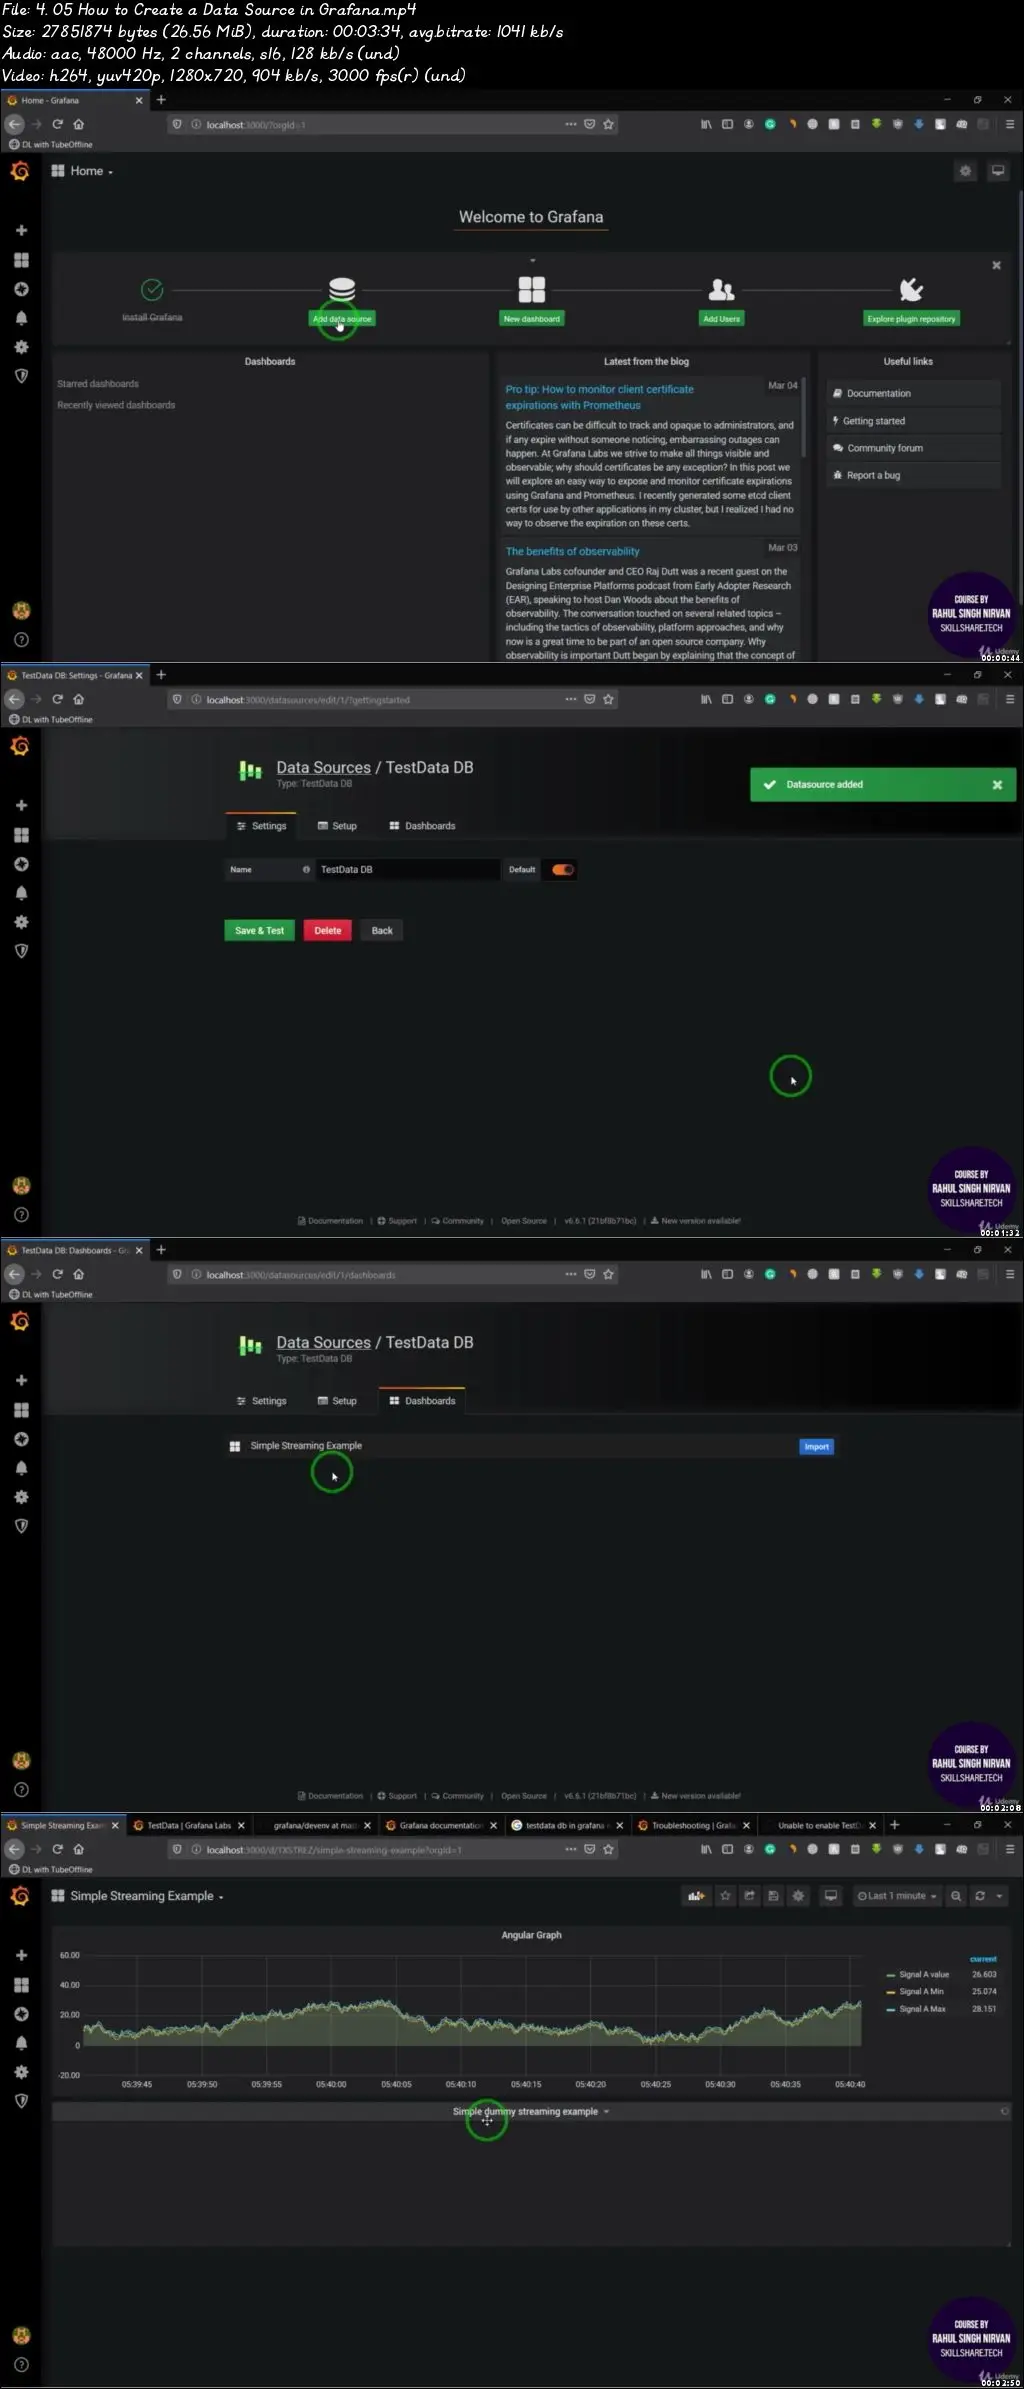Open the Community forum useful link
The height and width of the screenshot is (2389, 1024).
click(x=914, y=448)
